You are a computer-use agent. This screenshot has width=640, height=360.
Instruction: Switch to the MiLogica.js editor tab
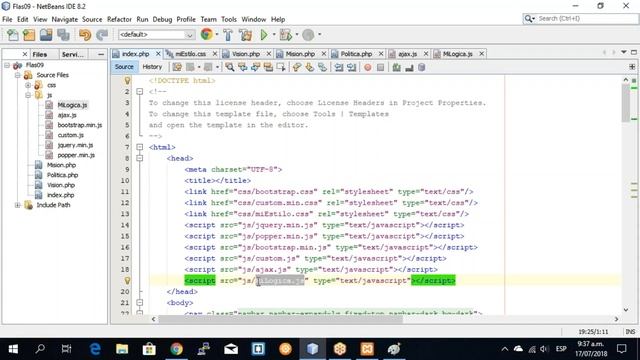point(457,54)
